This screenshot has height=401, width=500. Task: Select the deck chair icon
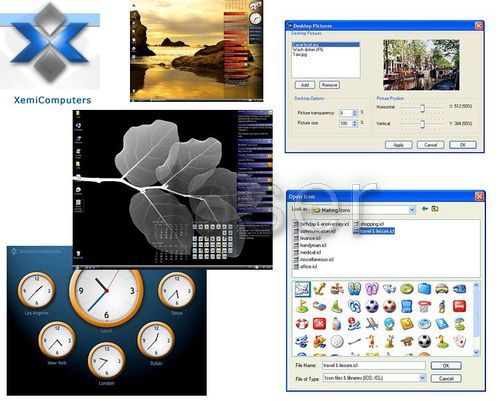pyautogui.click(x=372, y=324)
